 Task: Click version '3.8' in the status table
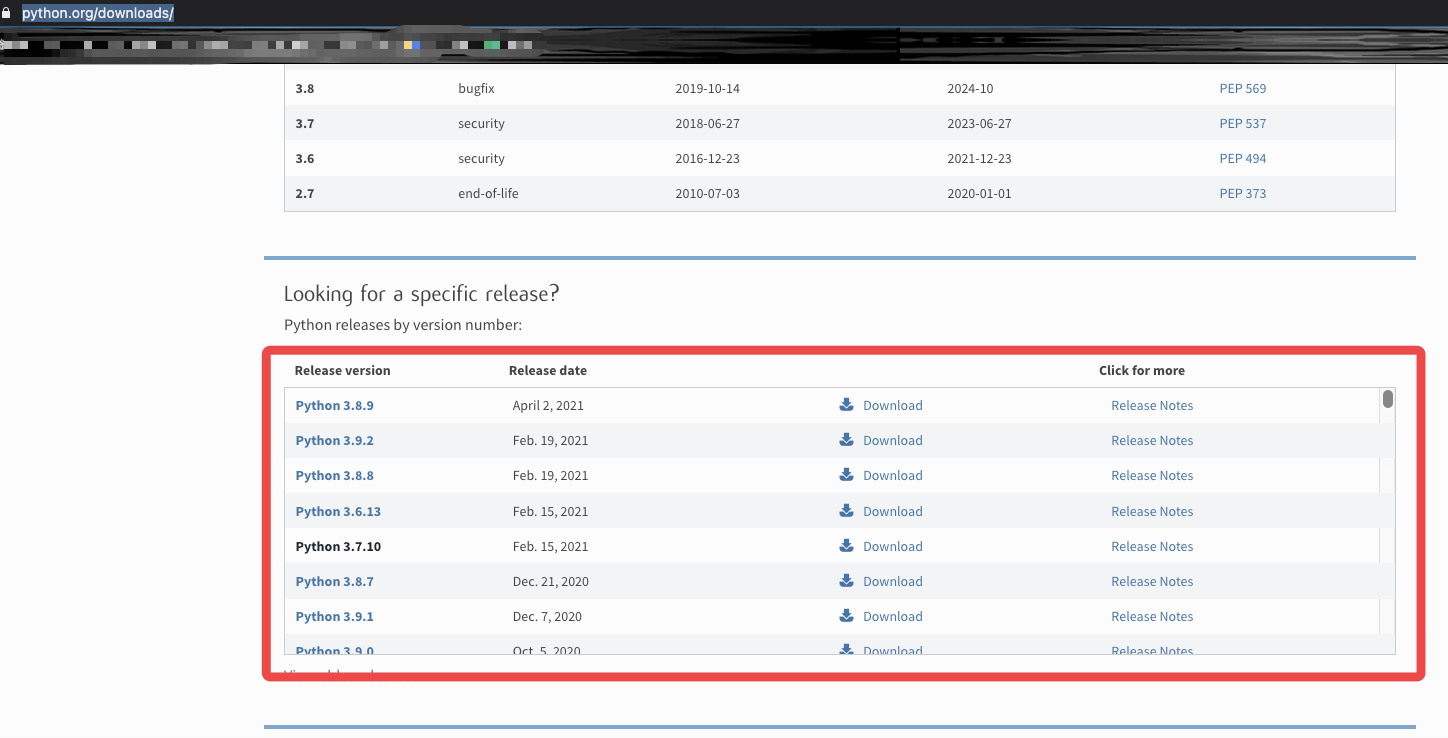304,88
